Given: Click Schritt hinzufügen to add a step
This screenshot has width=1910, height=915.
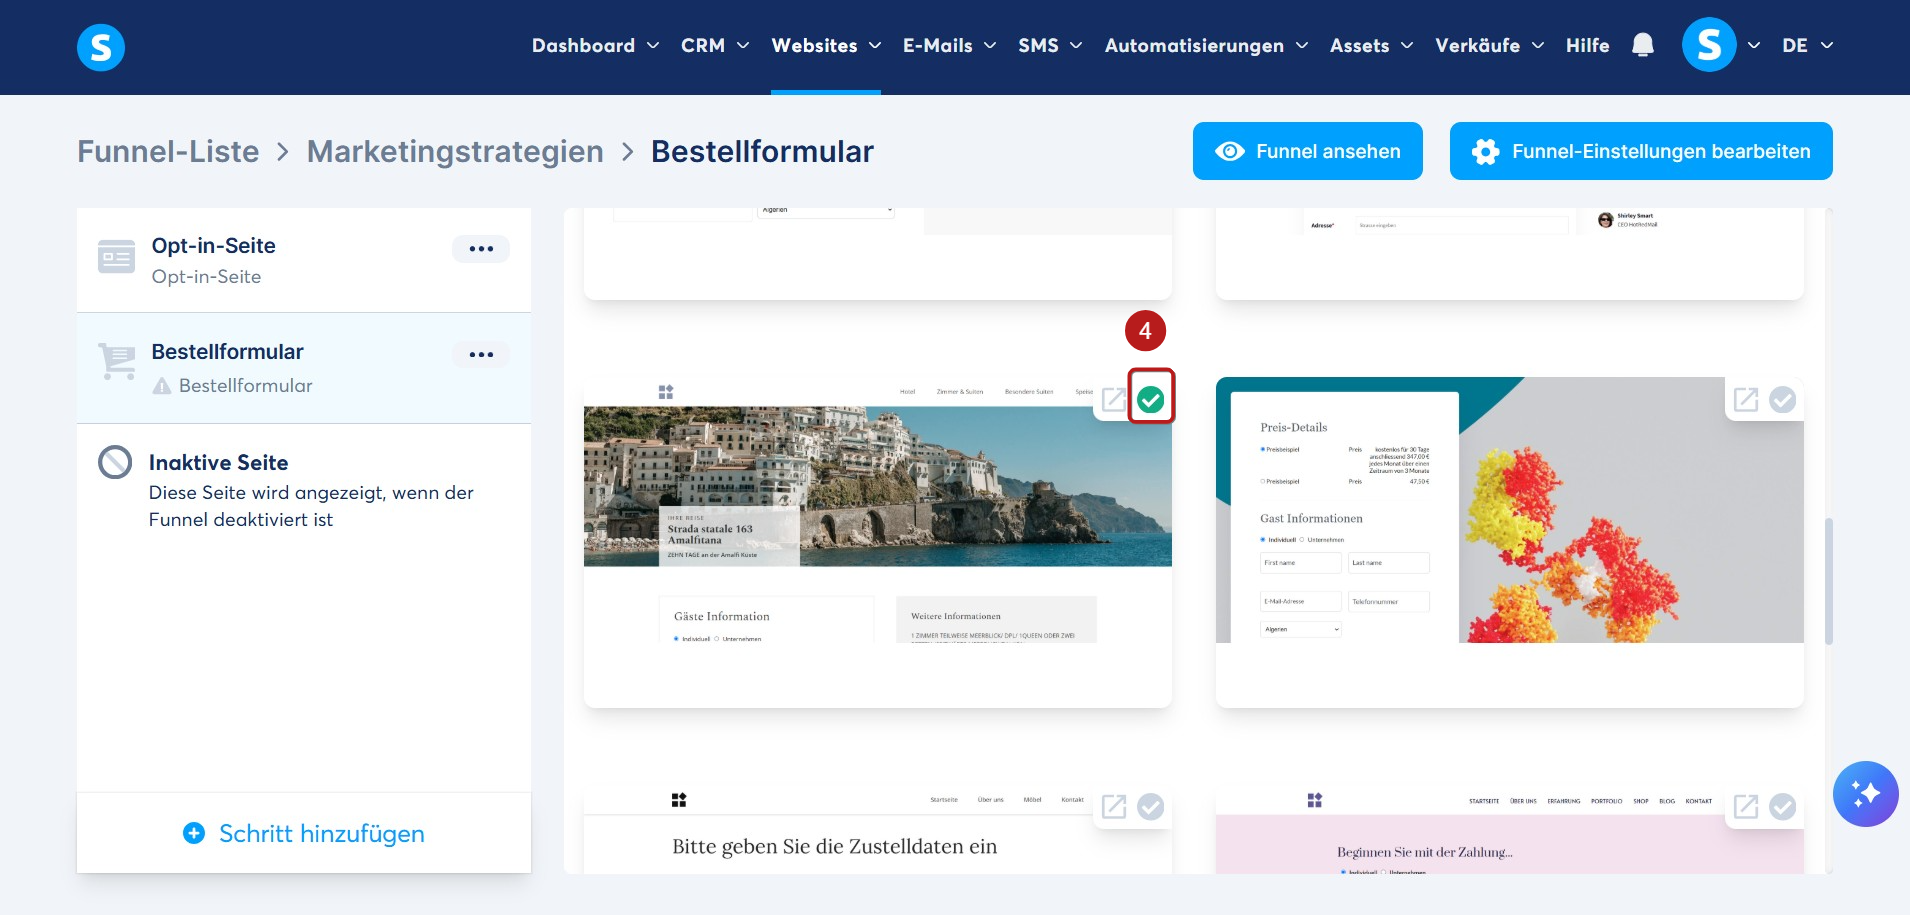Looking at the screenshot, I should click(x=304, y=833).
